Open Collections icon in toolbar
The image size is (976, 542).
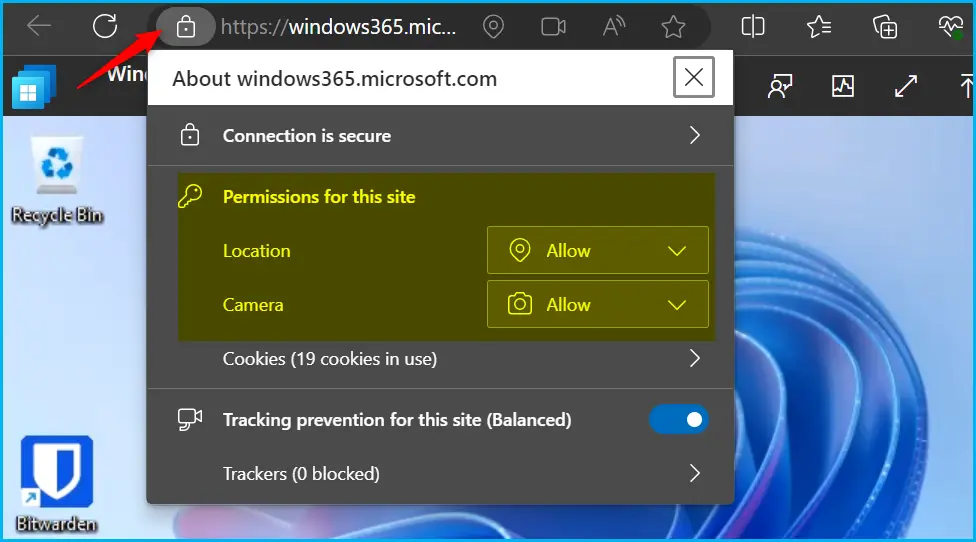pos(884,27)
